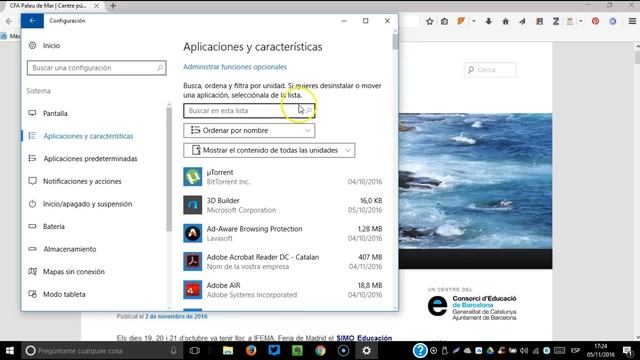This screenshot has width=640, height=360.
Task: Open the 'SIMO Educación' link on webpage
Action: 364,338
